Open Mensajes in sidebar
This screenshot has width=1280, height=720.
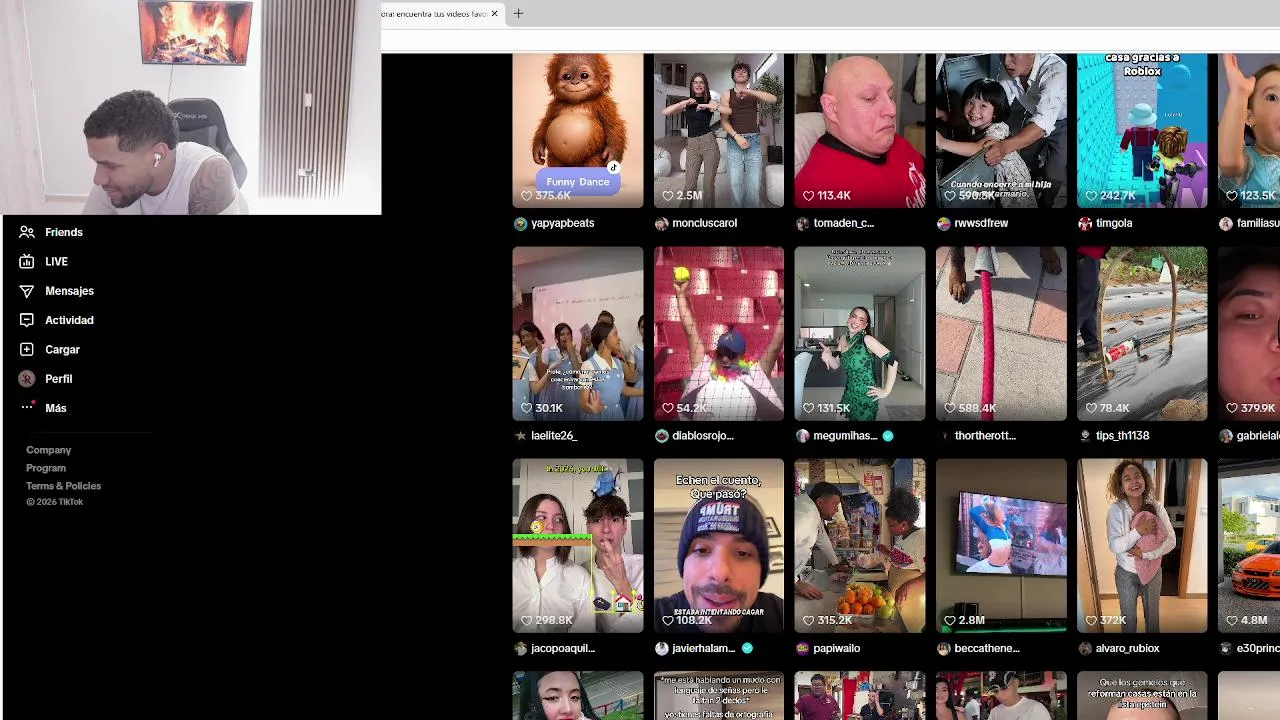[x=69, y=291]
